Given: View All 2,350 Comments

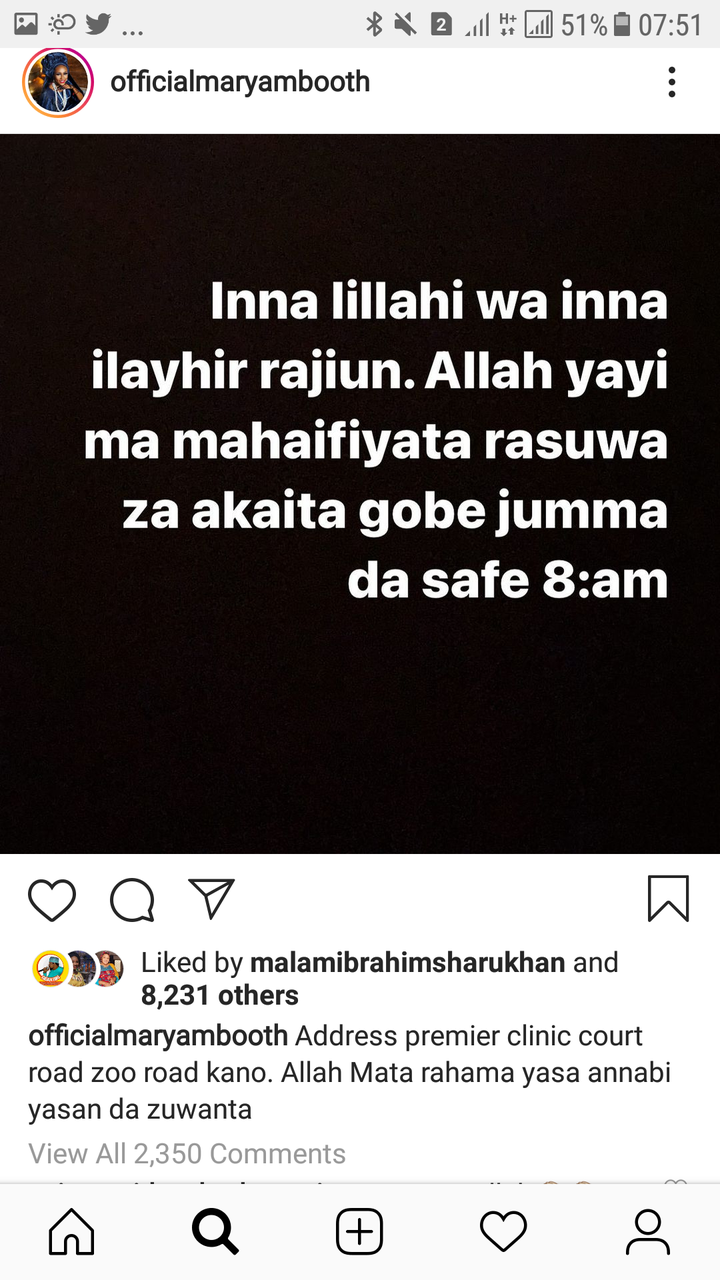Looking at the screenshot, I should [x=187, y=1153].
